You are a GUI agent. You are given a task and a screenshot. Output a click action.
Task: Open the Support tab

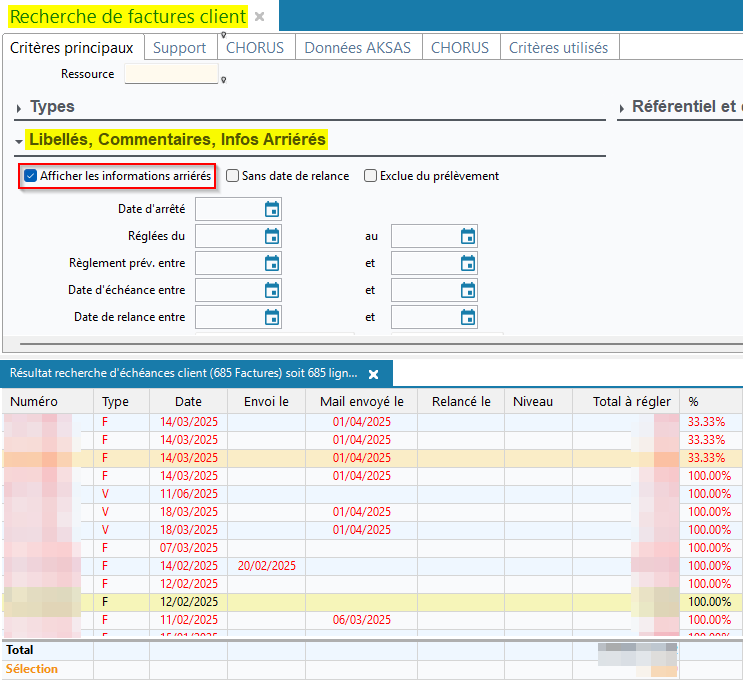click(x=180, y=48)
